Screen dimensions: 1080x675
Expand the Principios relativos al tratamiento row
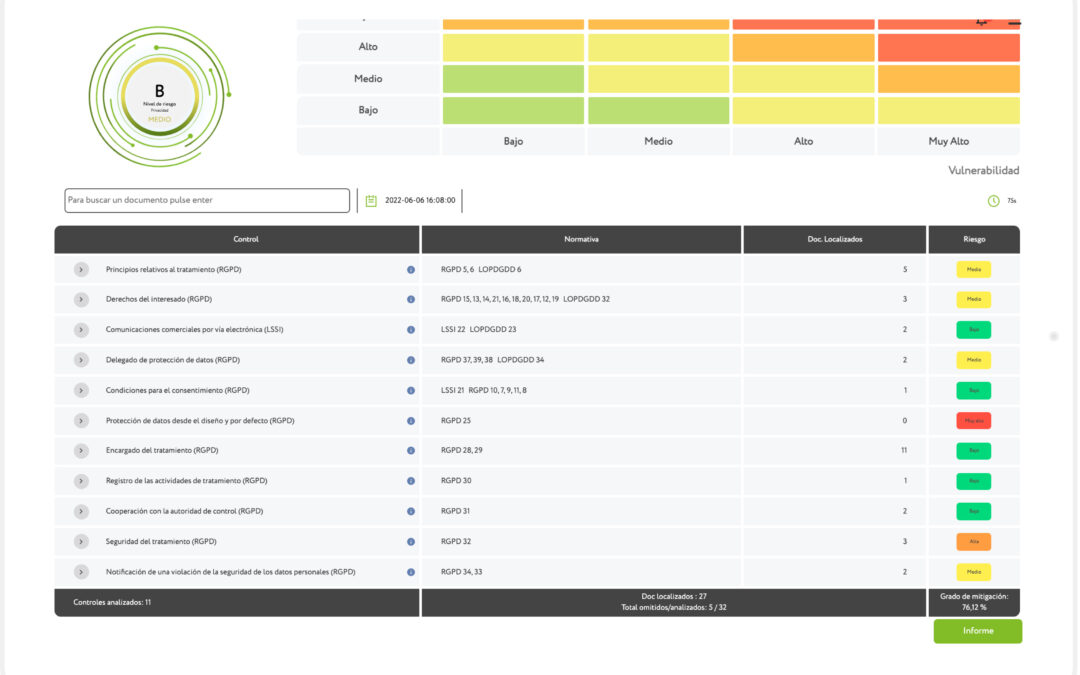(x=81, y=270)
